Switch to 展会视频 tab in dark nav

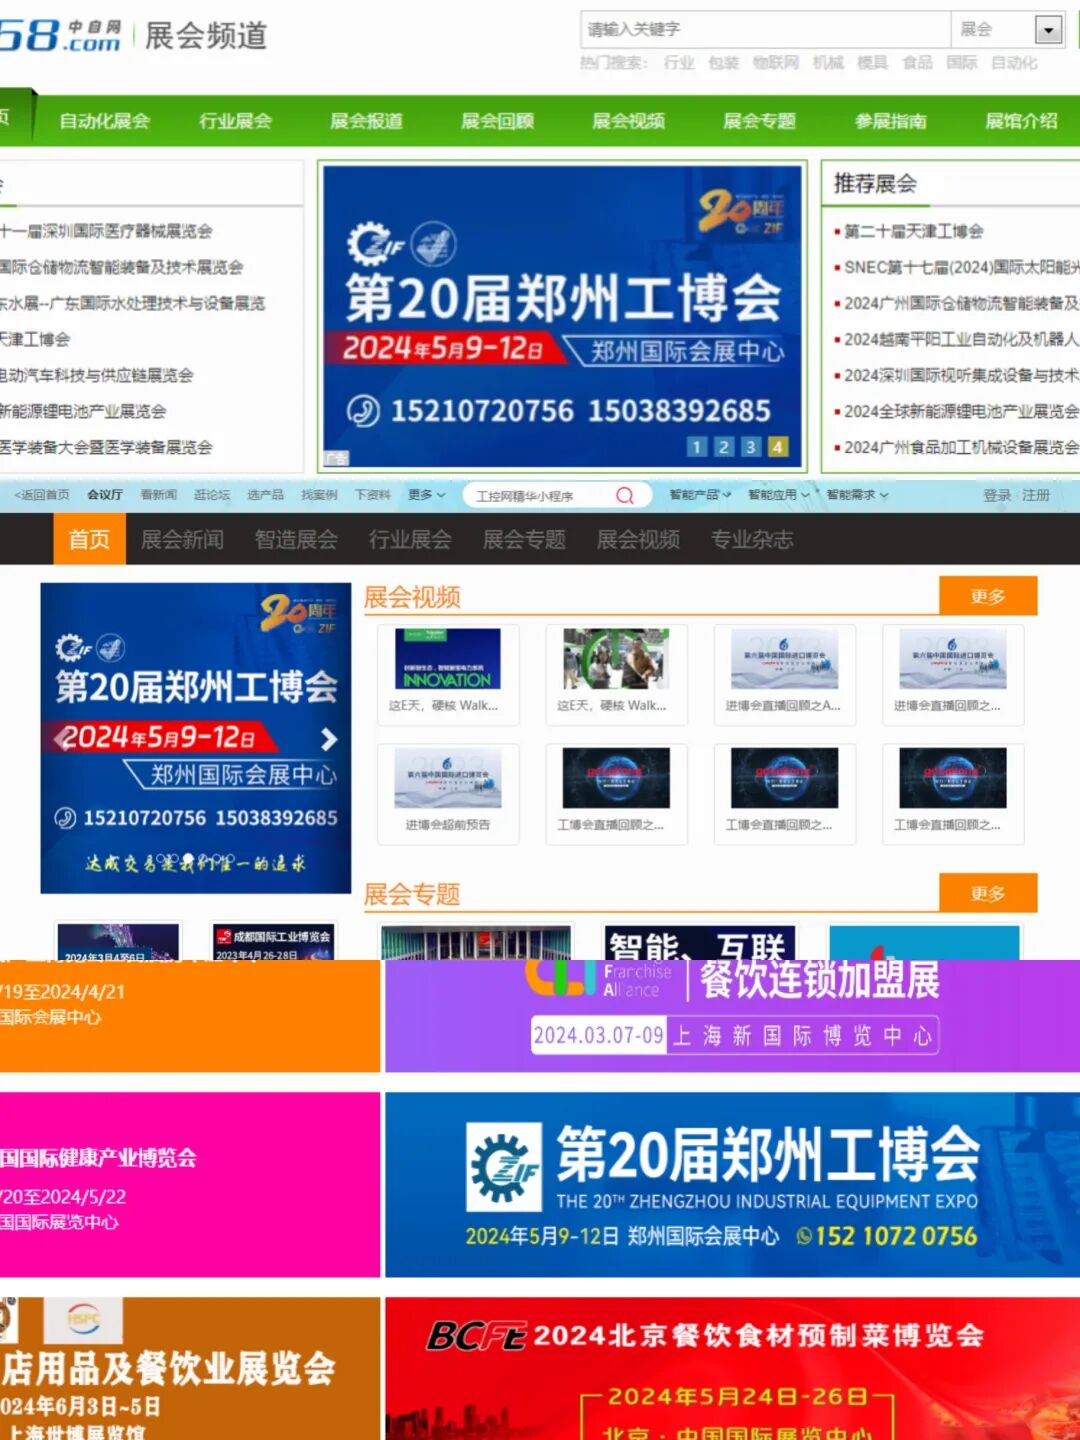click(638, 540)
